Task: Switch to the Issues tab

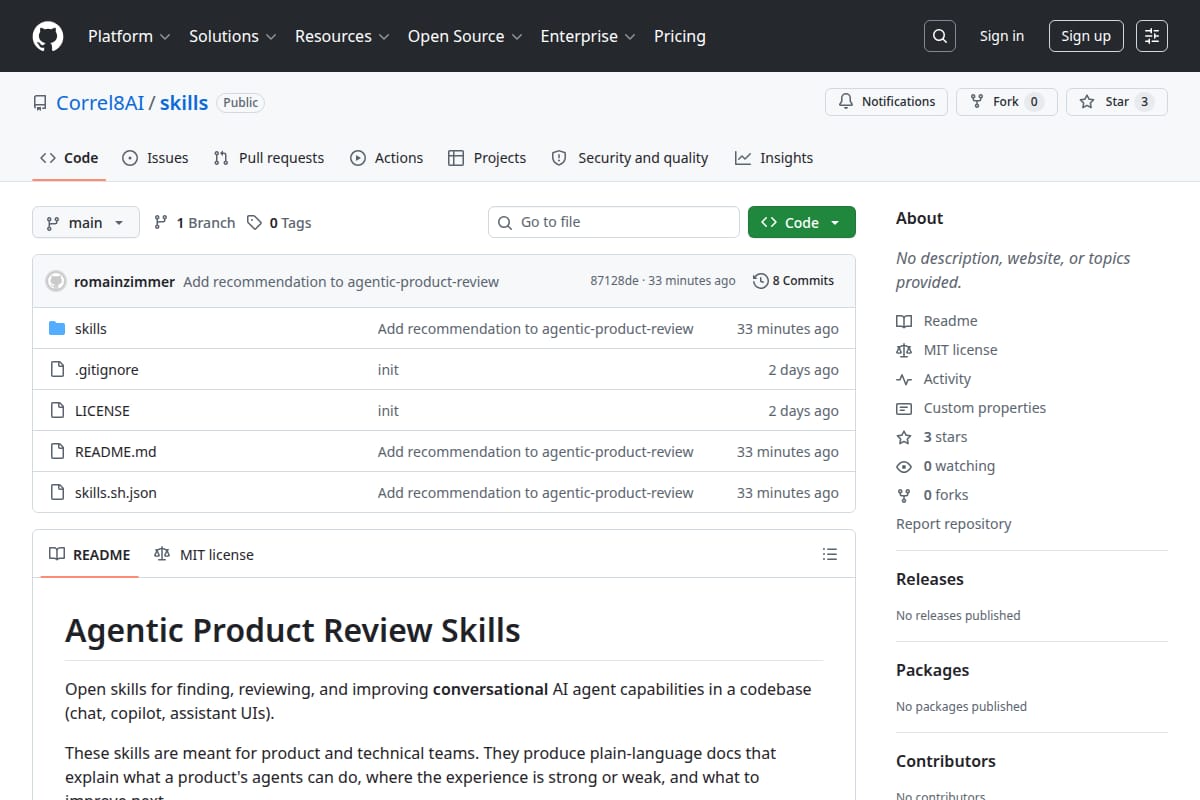Action: [155, 158]
